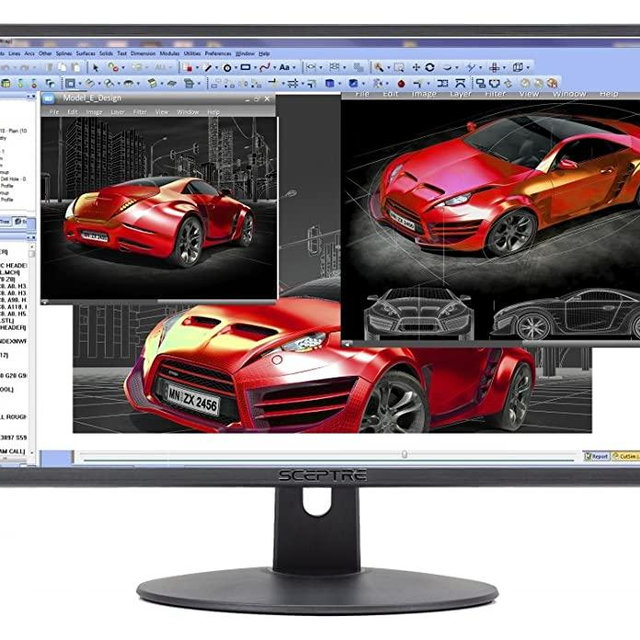This screenshot has width=640, height=640.
Task: Click the blue shaded box icon
Action: 353,84
